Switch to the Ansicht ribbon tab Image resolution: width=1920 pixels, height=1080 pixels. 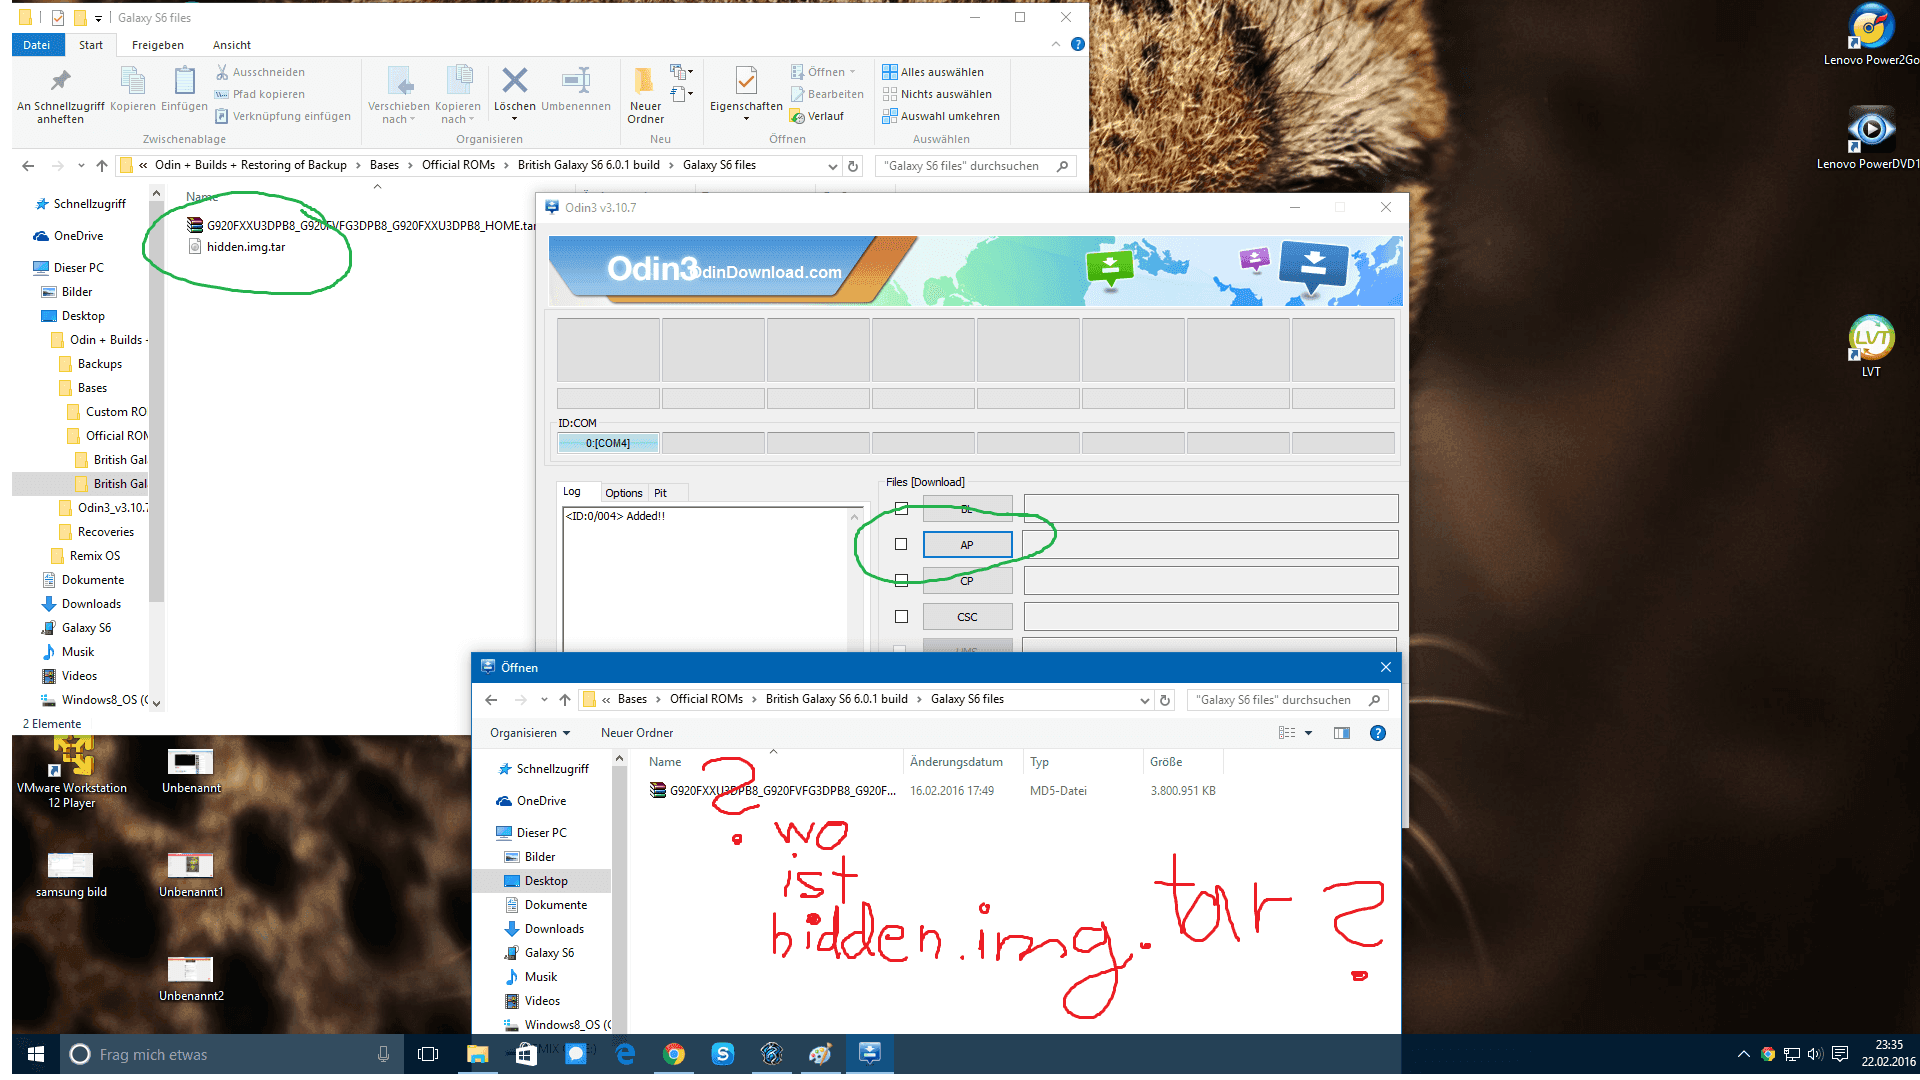pos(232,45)
